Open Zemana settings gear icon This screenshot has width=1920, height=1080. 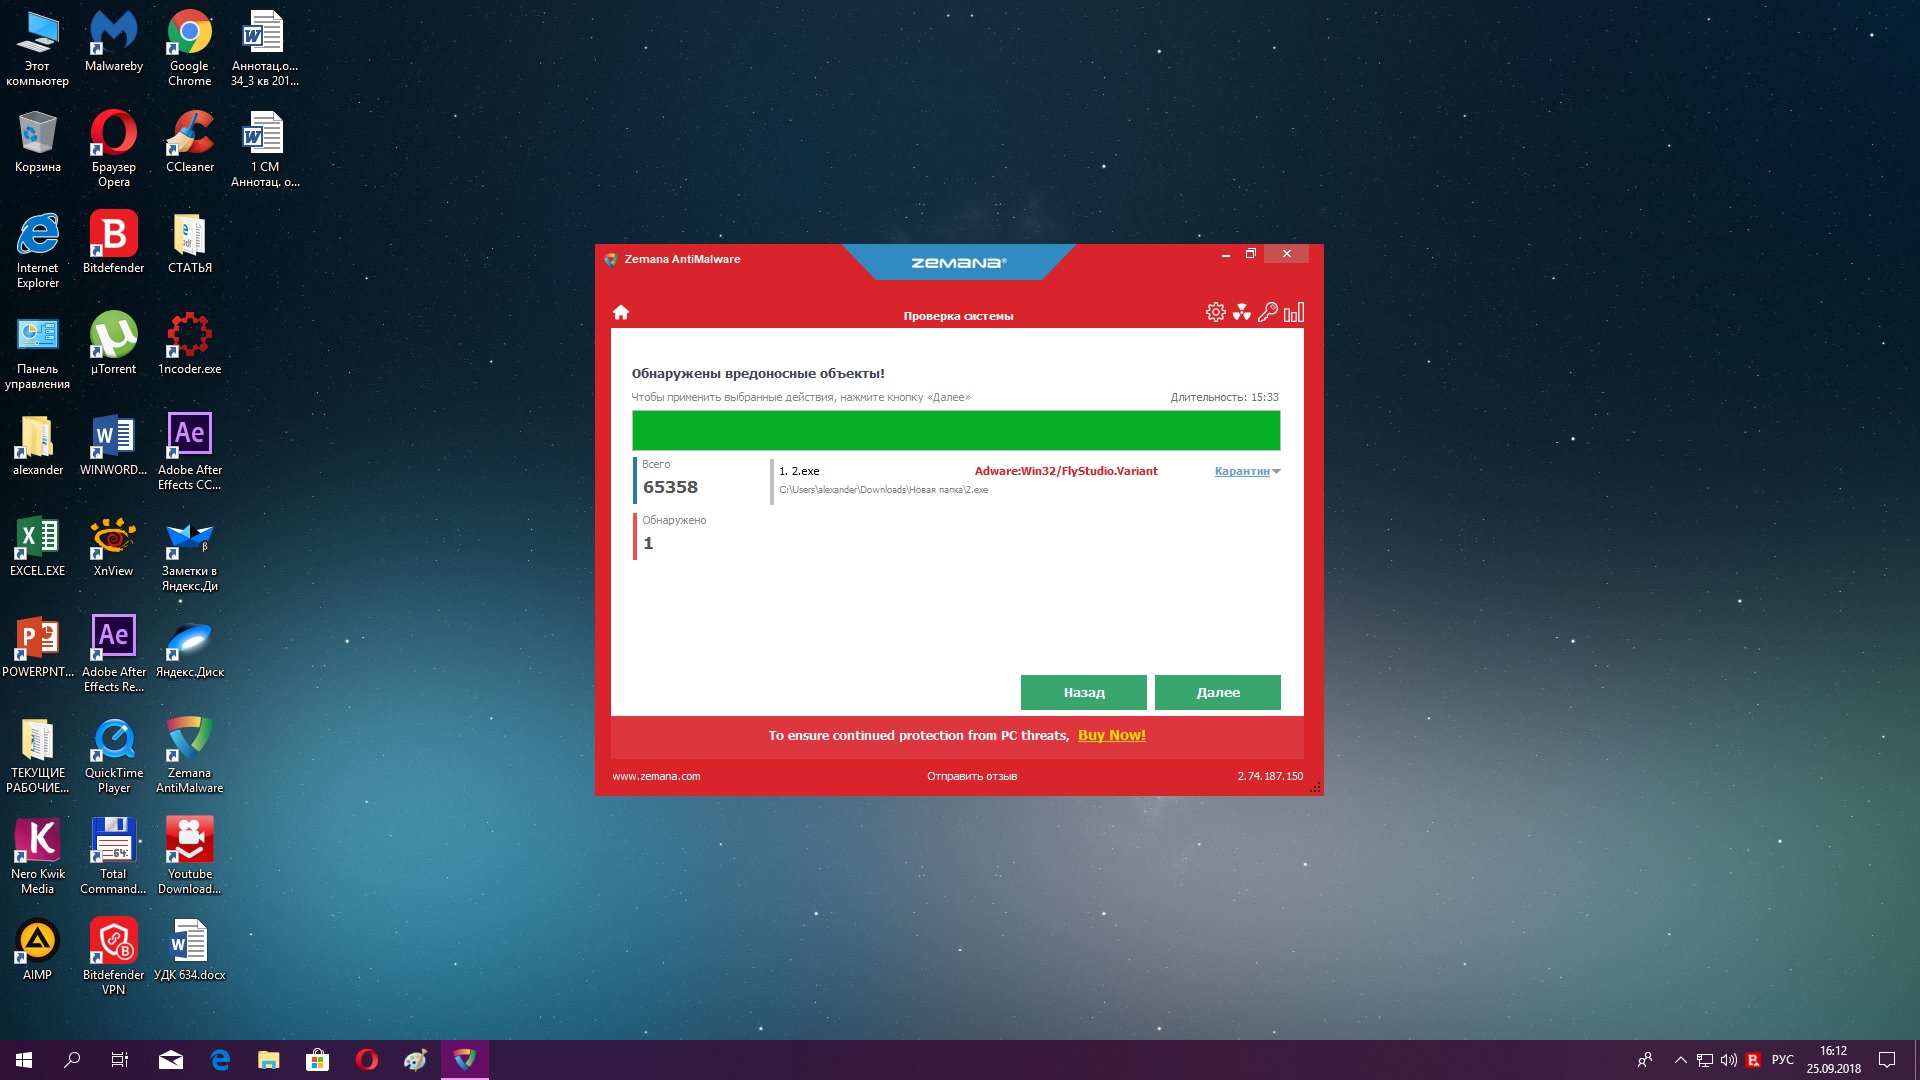(x=1215, y=312)
